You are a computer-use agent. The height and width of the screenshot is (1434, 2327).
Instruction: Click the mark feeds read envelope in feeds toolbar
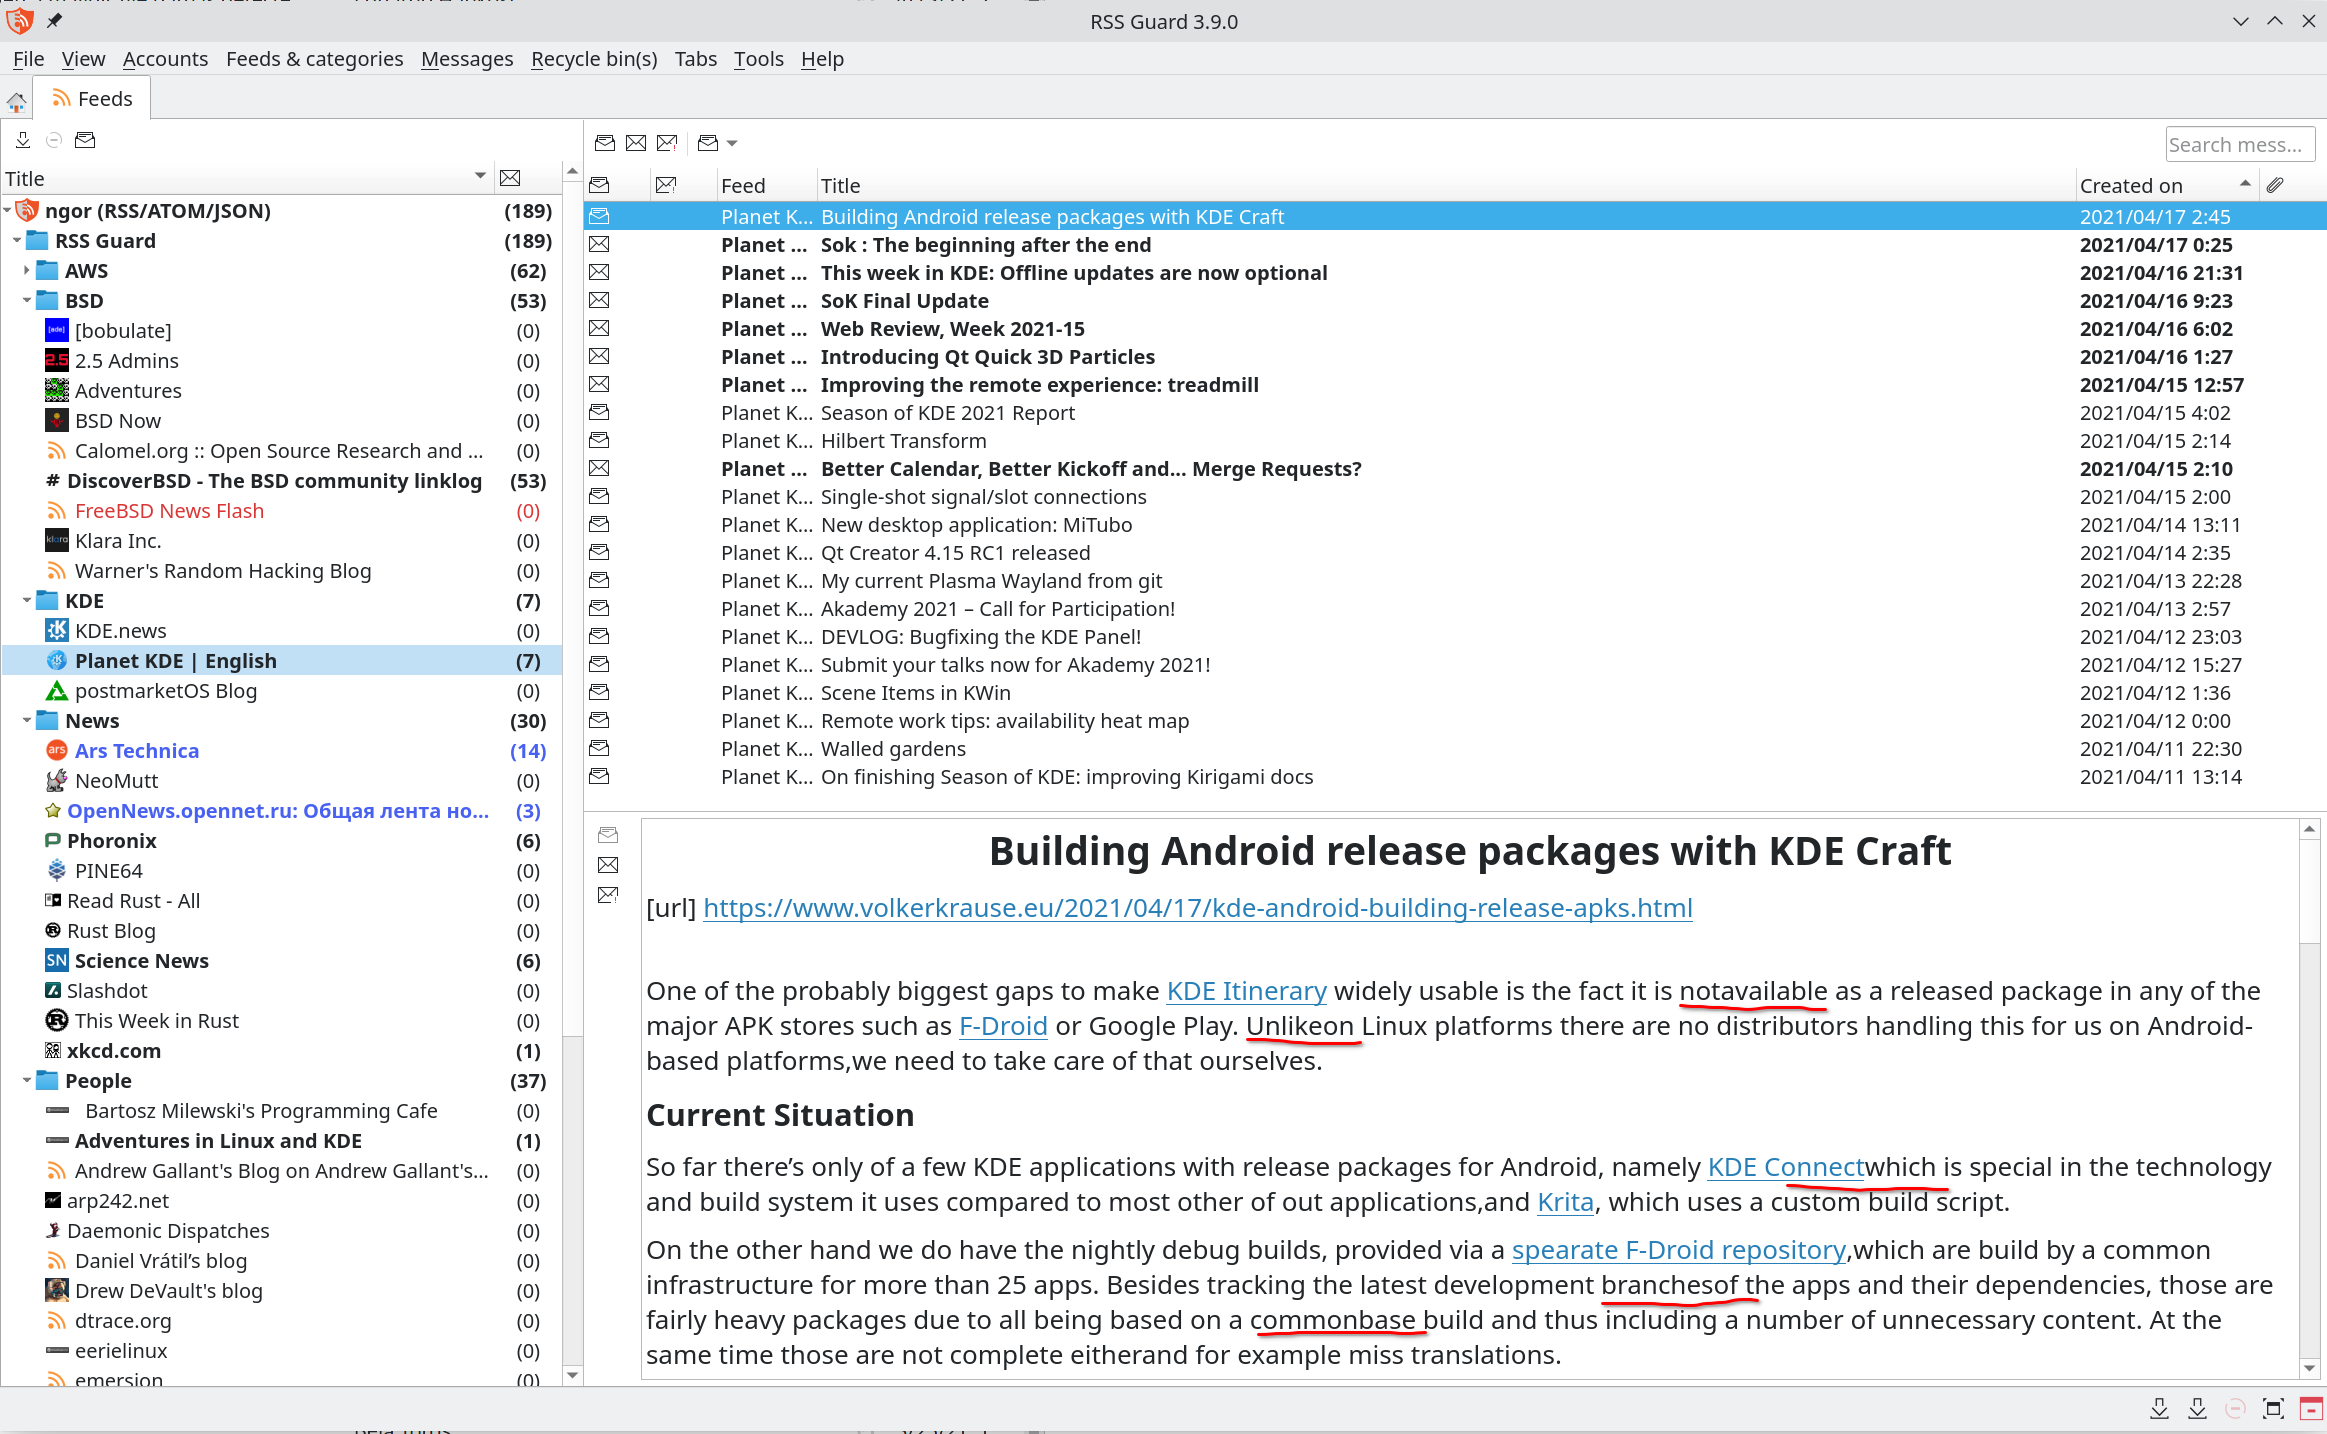pos(85,140)
